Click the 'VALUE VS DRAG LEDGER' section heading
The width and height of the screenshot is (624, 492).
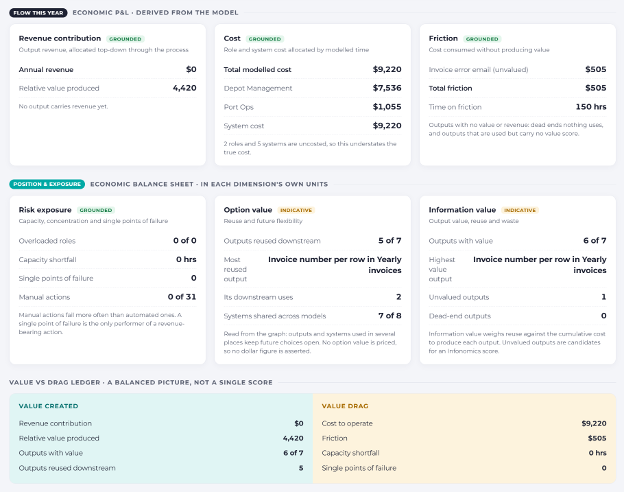pos(141,383)
